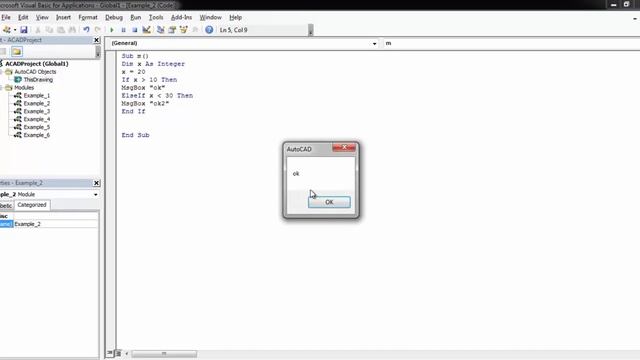Image resolution: width=640 pixels, height=360 pixels.
Task: Click Toggle Folders icon in project panel
Action: (17, 51)
